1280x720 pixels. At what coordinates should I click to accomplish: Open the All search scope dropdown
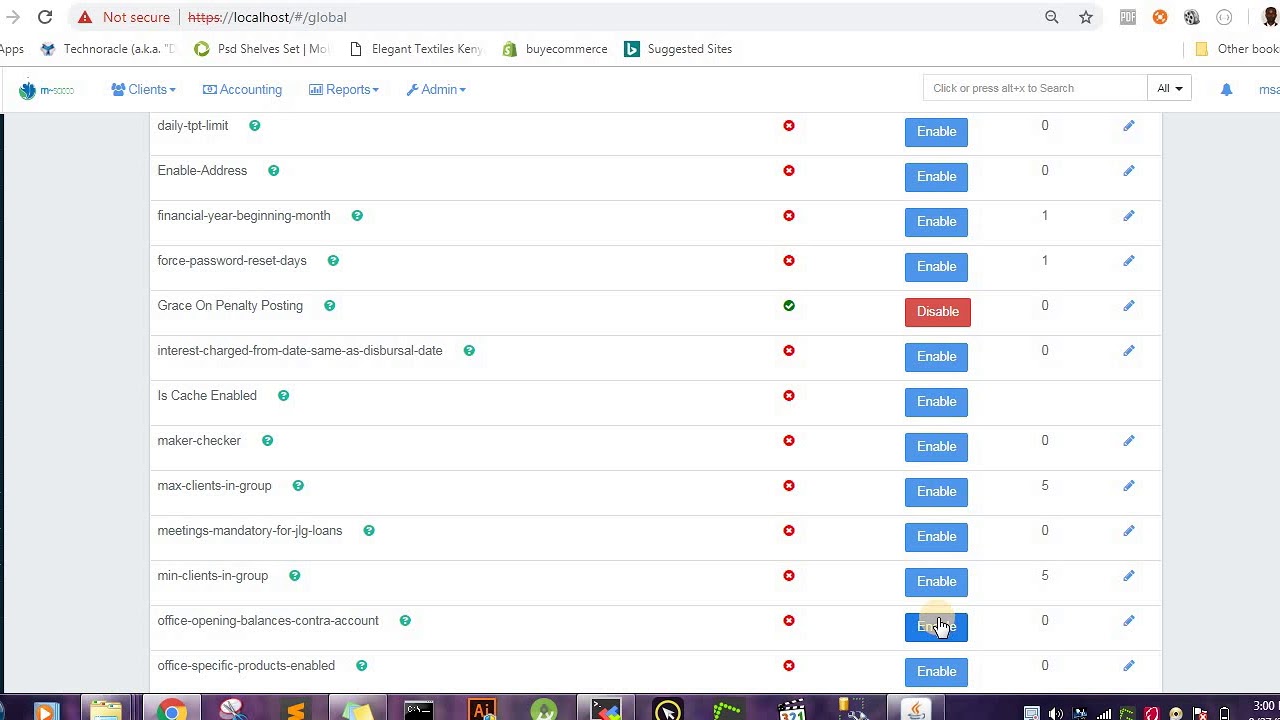1169,89
